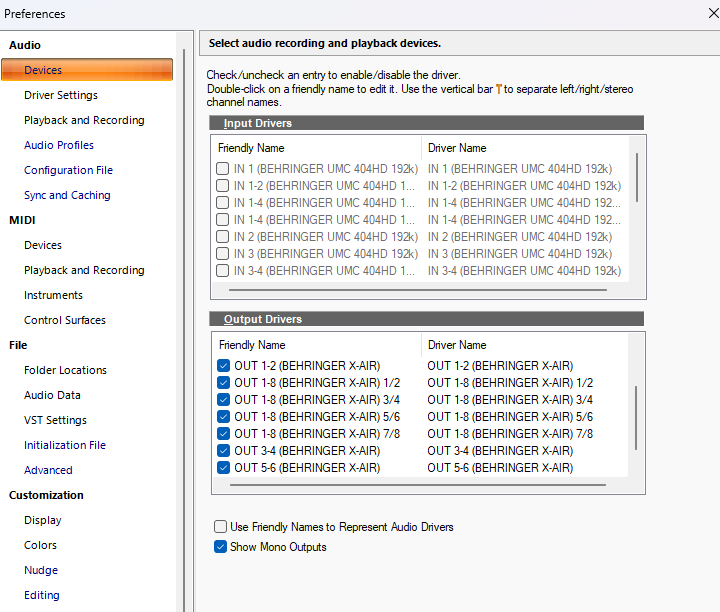Enable the IN 2 (BEHRINGER UMC 404HD 192k) input
720x612 pixels.
coord(223,236)
